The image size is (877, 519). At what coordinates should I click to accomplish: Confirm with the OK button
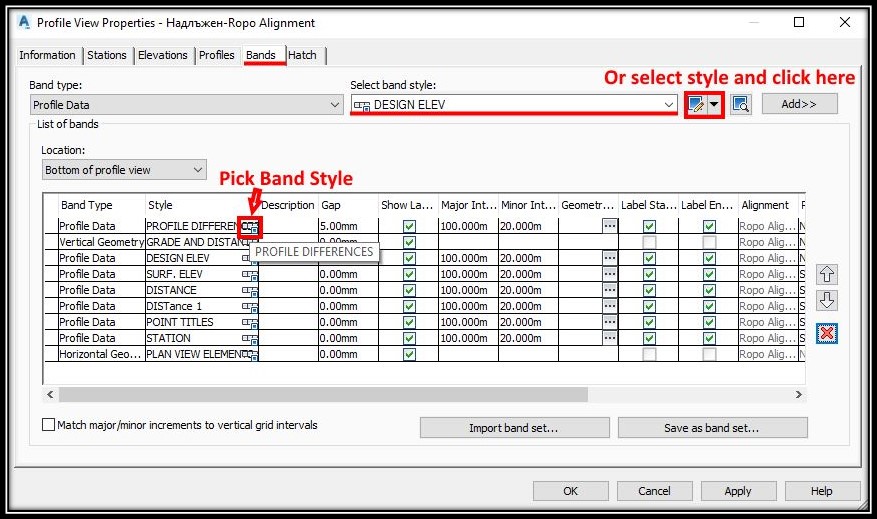pyautogui.click(x=570, y=491)
